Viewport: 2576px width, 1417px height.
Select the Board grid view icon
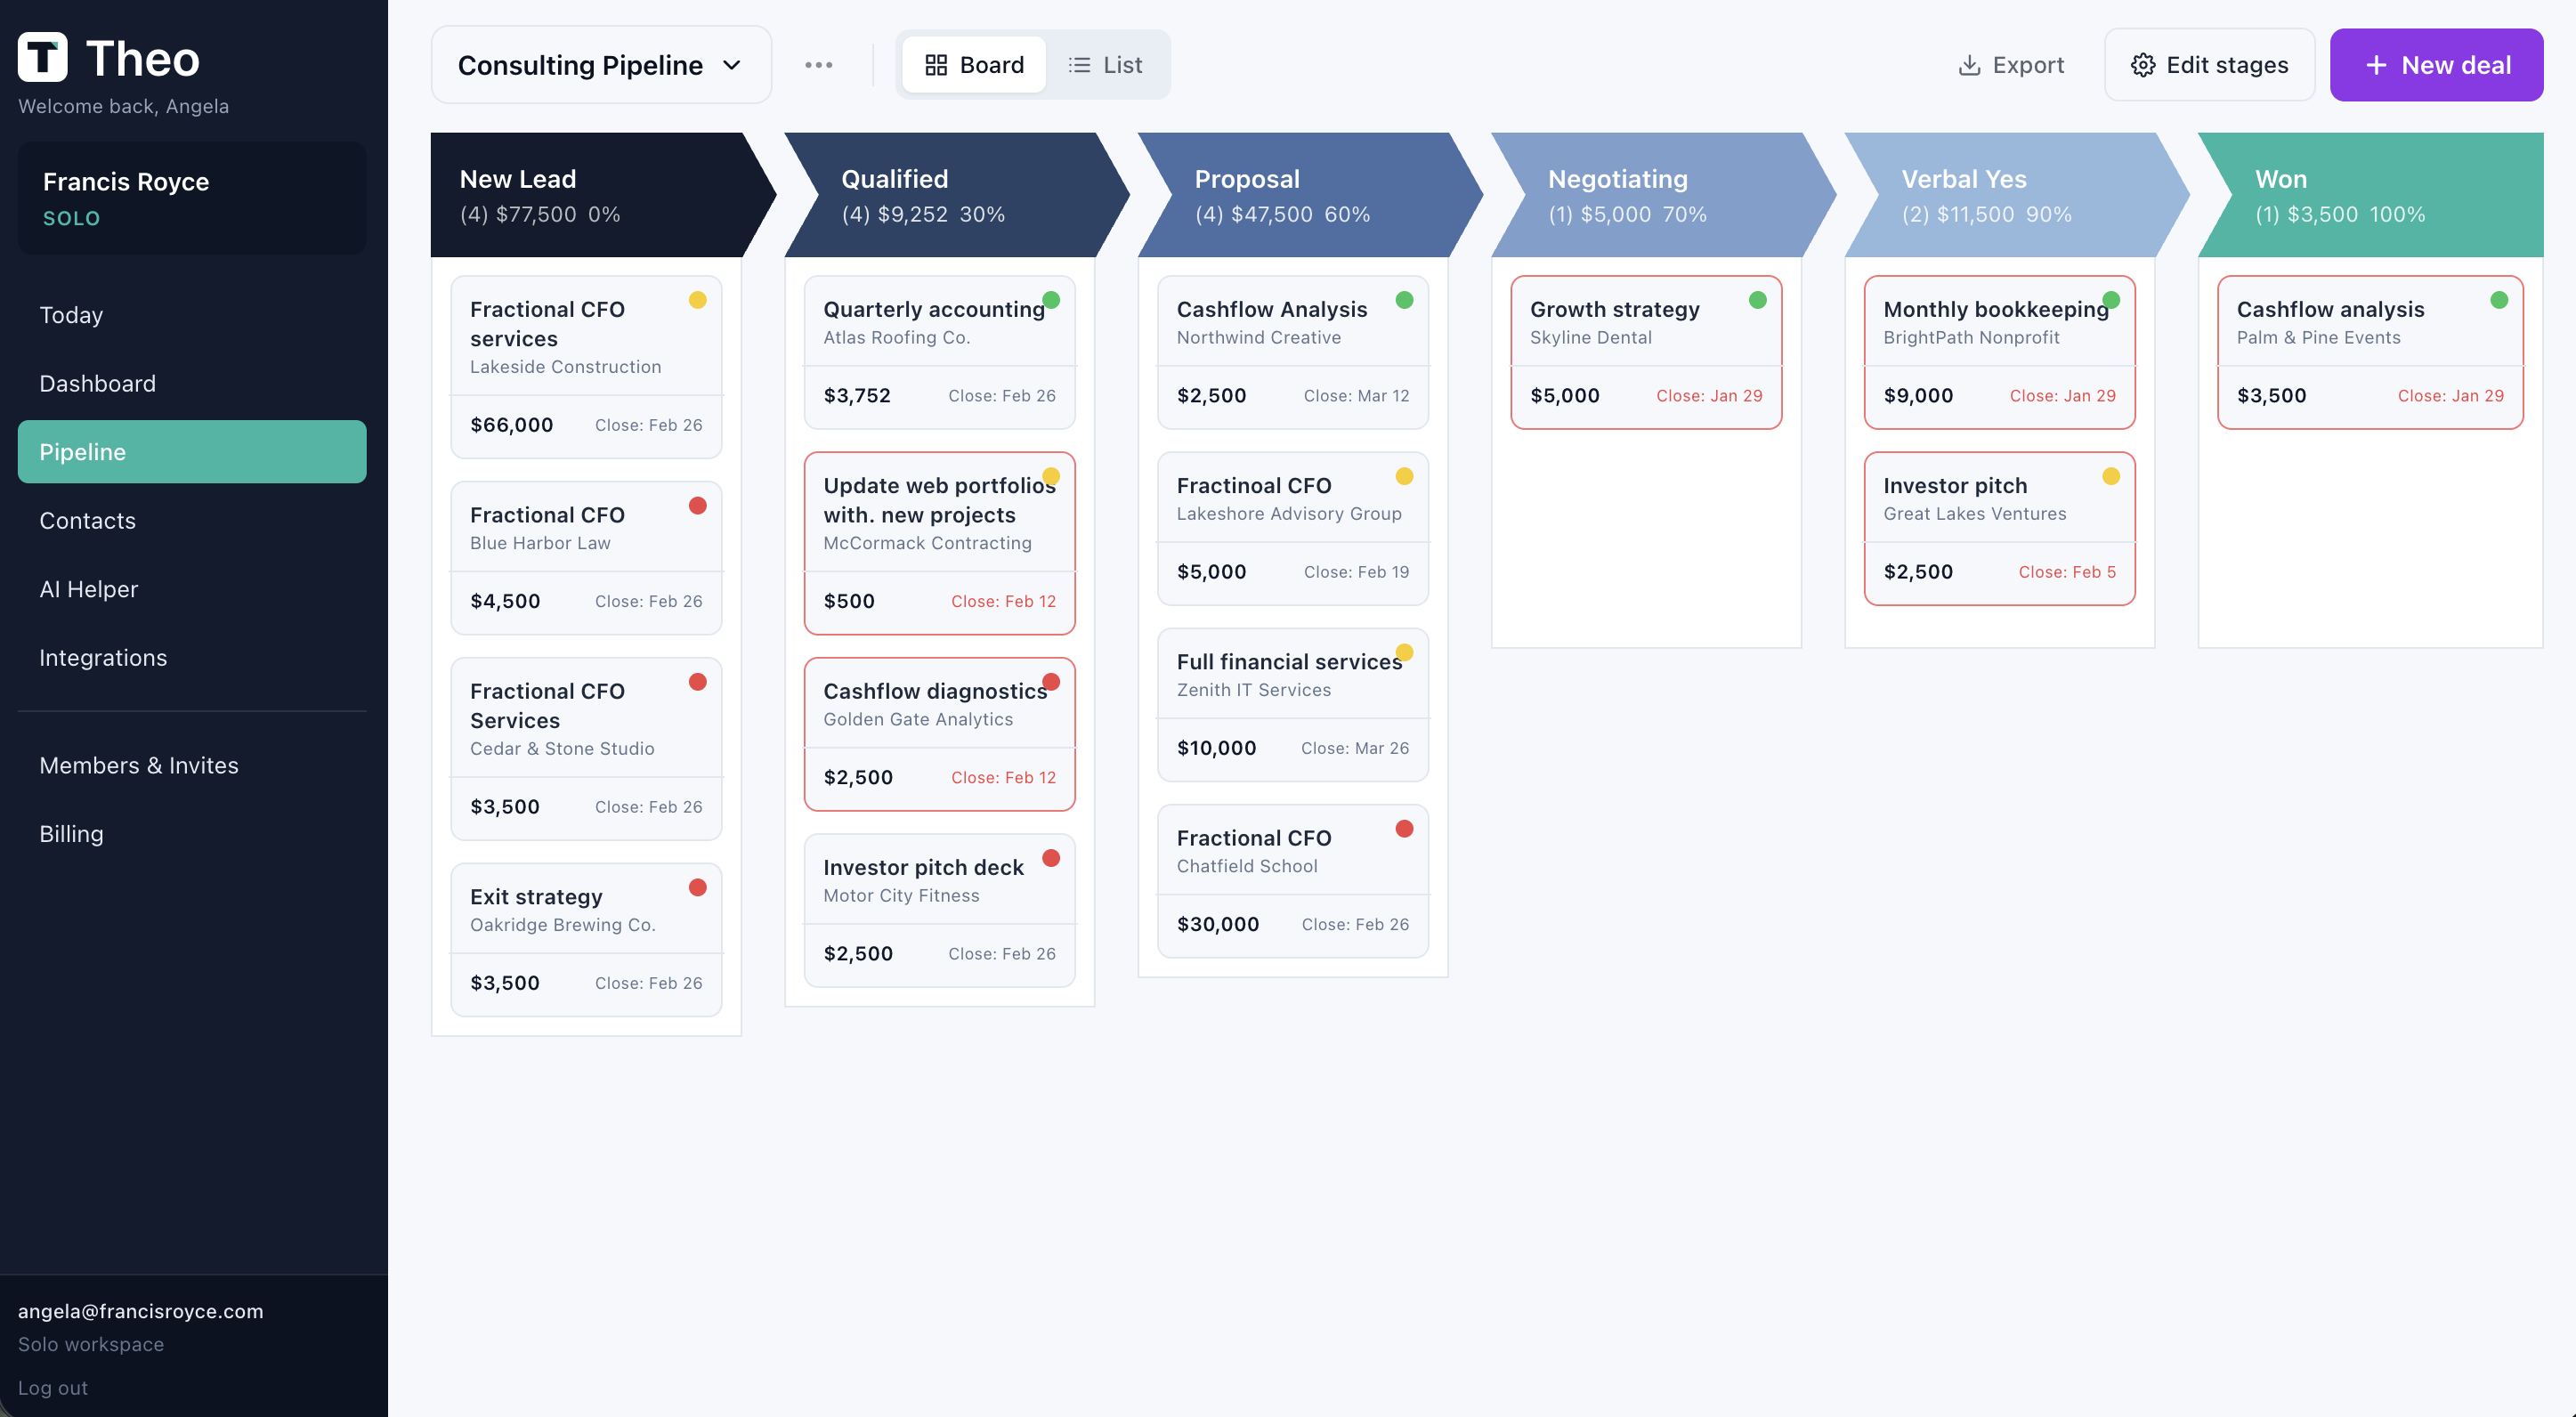point(937,64)
